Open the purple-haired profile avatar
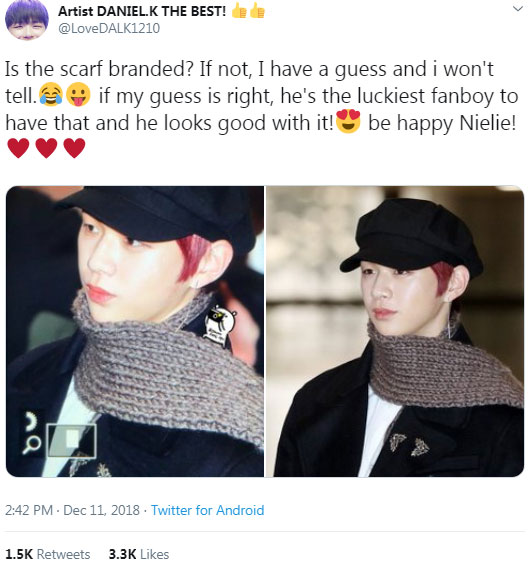Image resolution: width=530 pixels, height=566 pixels. coord(26,20)
